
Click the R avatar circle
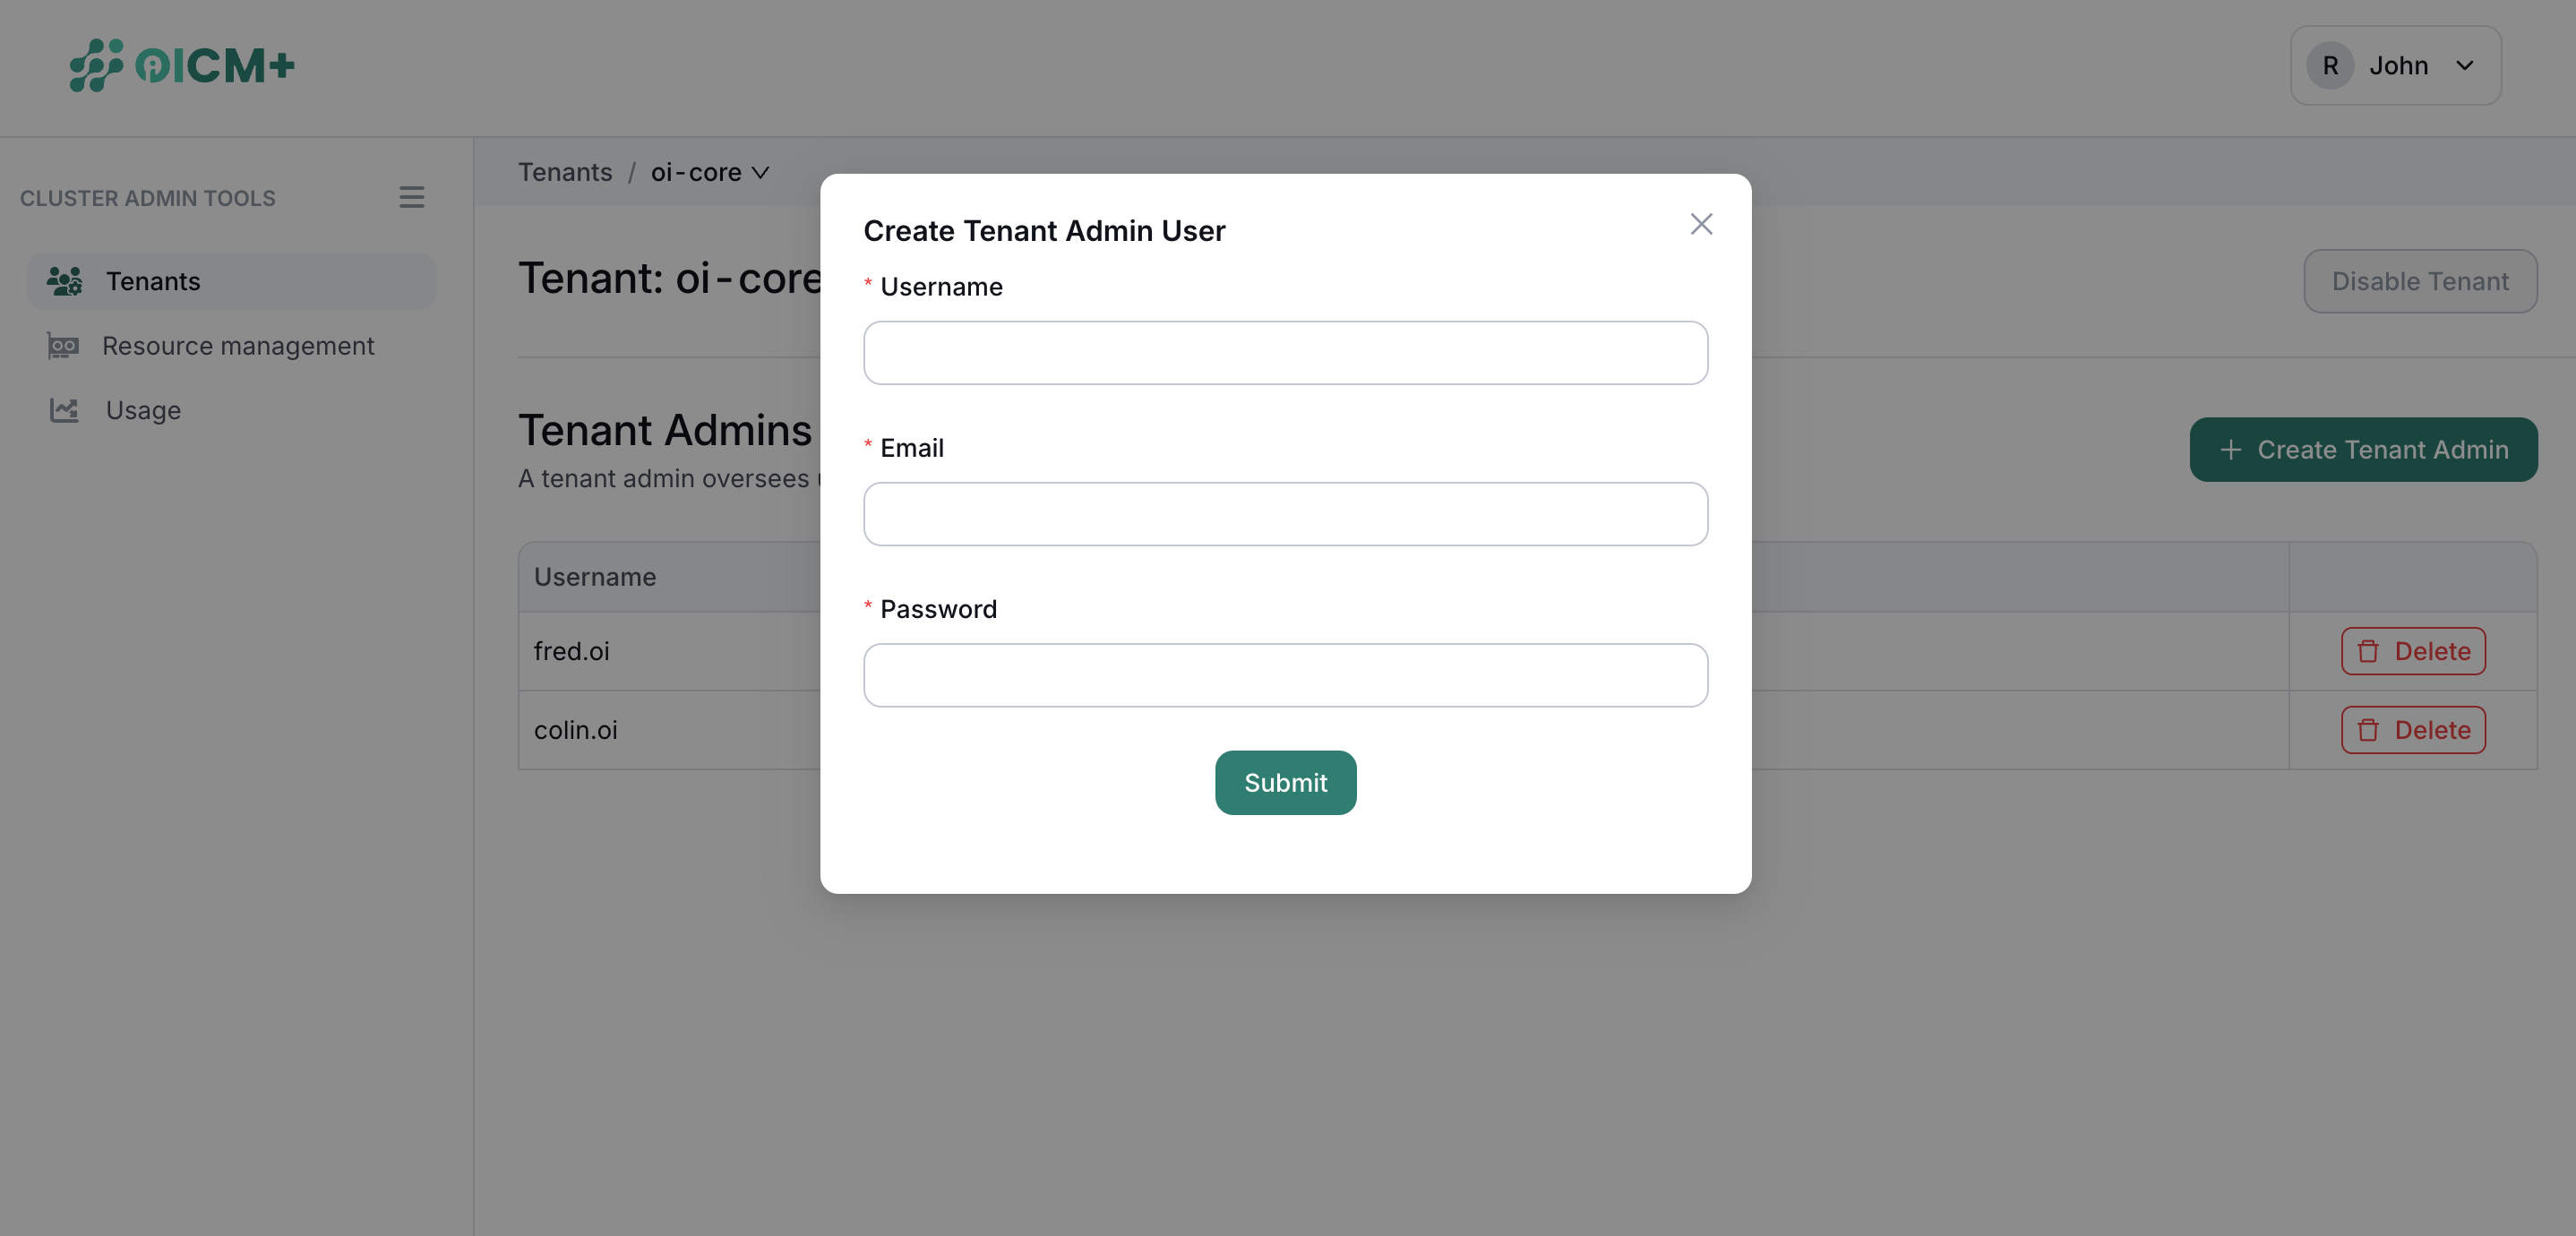pyautogui.click(x=2329, y=64)
